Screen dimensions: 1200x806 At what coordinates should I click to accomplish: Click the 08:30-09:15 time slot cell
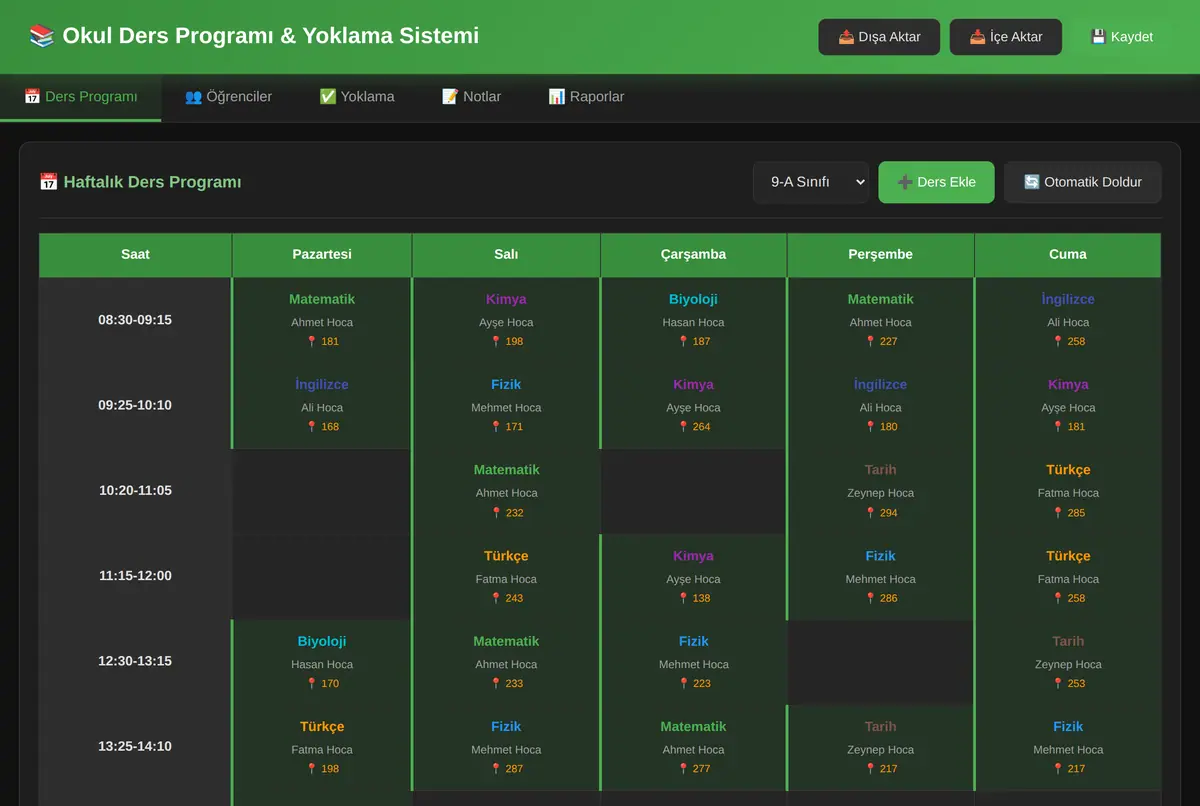135,320
